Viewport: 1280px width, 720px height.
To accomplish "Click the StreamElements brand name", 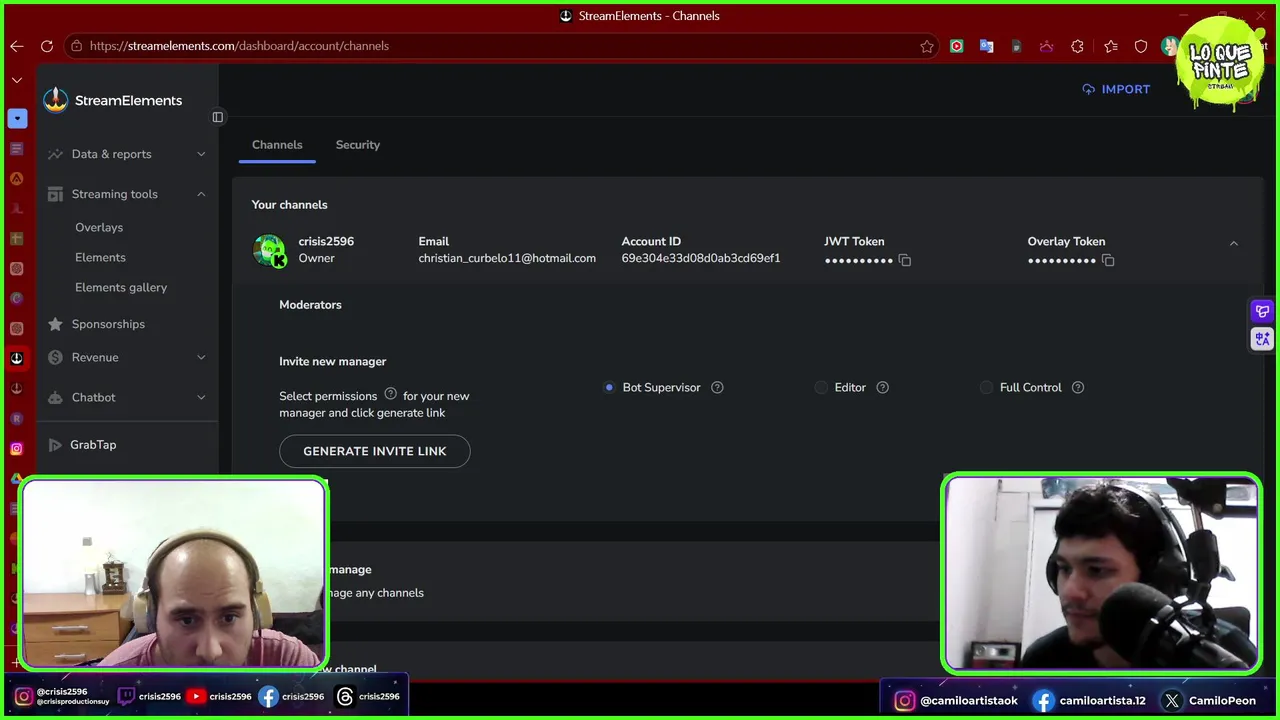I will [128, 101].
